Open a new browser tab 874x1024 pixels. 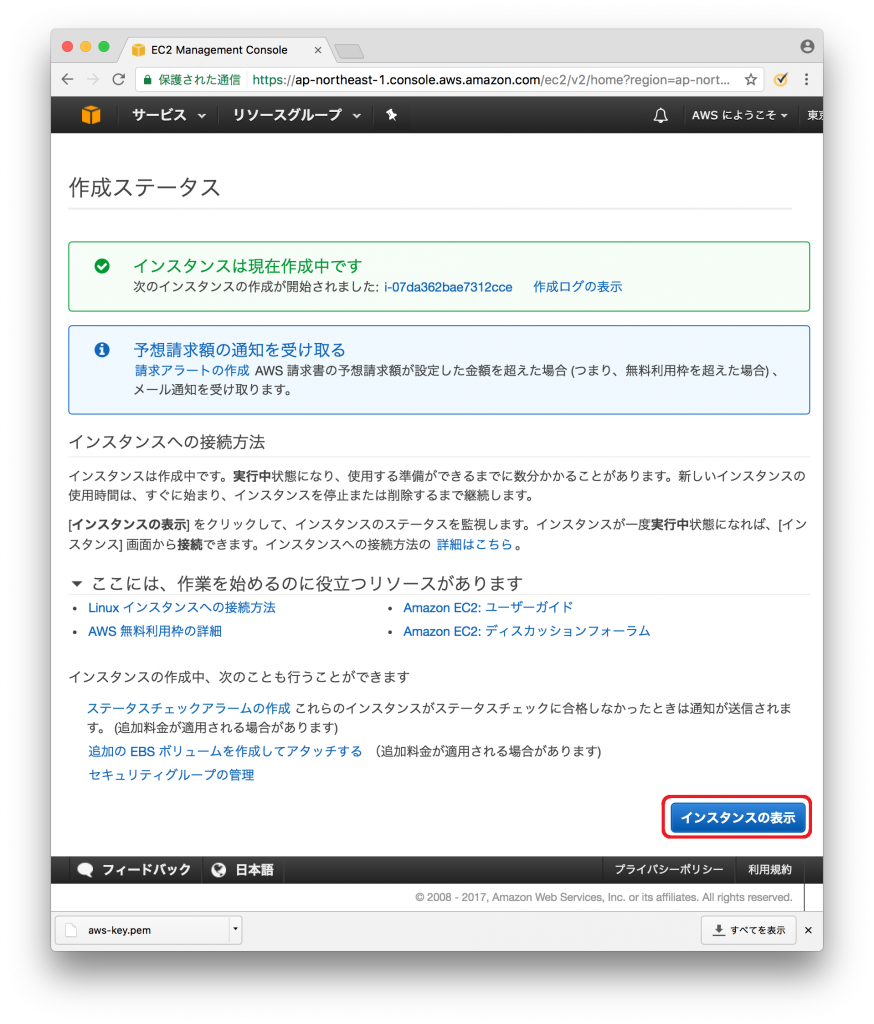349,51
